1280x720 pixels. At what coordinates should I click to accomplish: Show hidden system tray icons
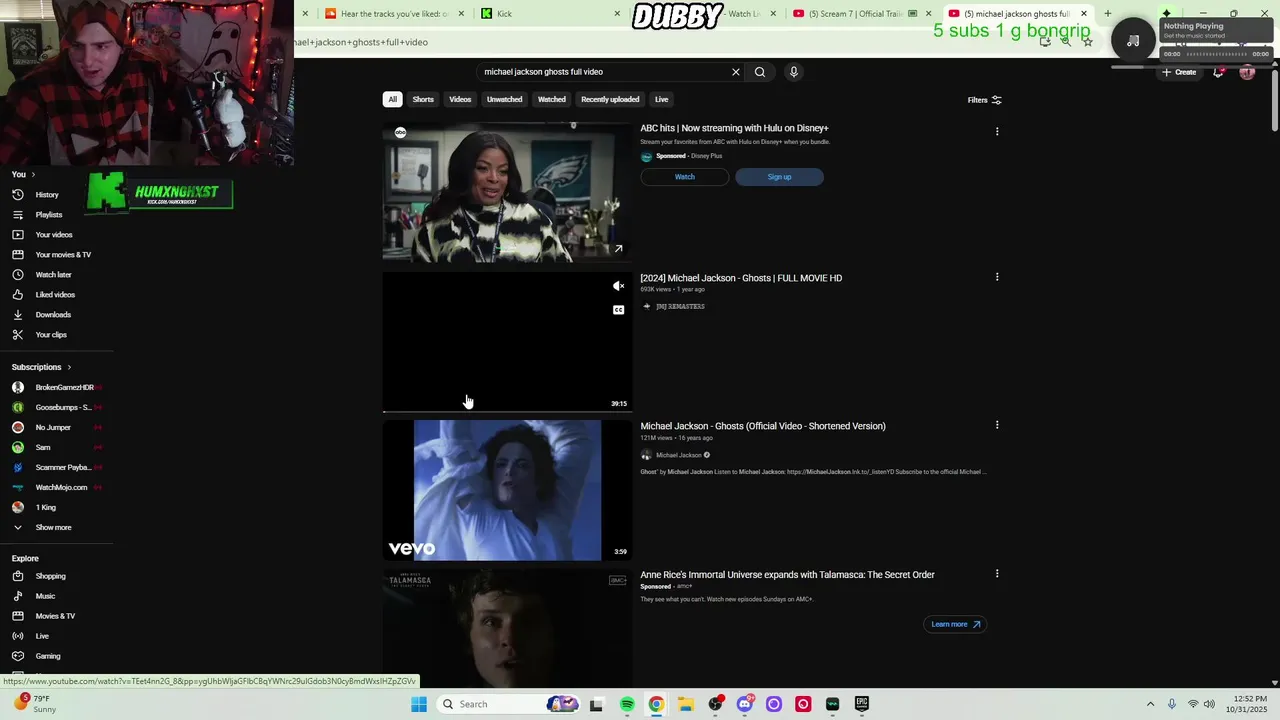coord(1151,704)
